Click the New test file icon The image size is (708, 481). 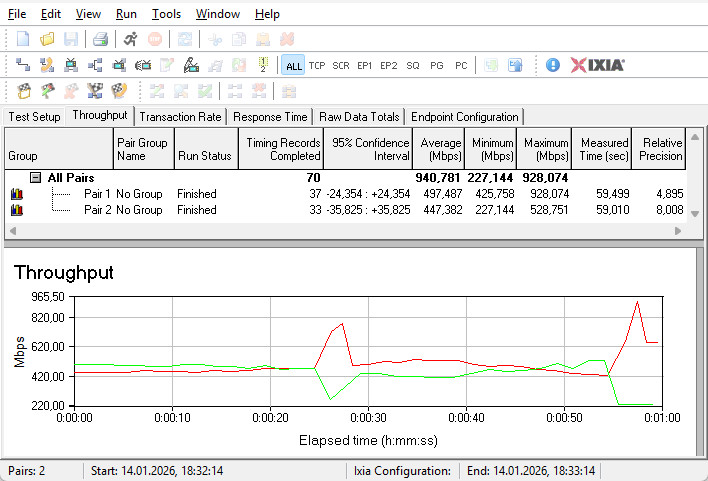(x=23, y=39)
